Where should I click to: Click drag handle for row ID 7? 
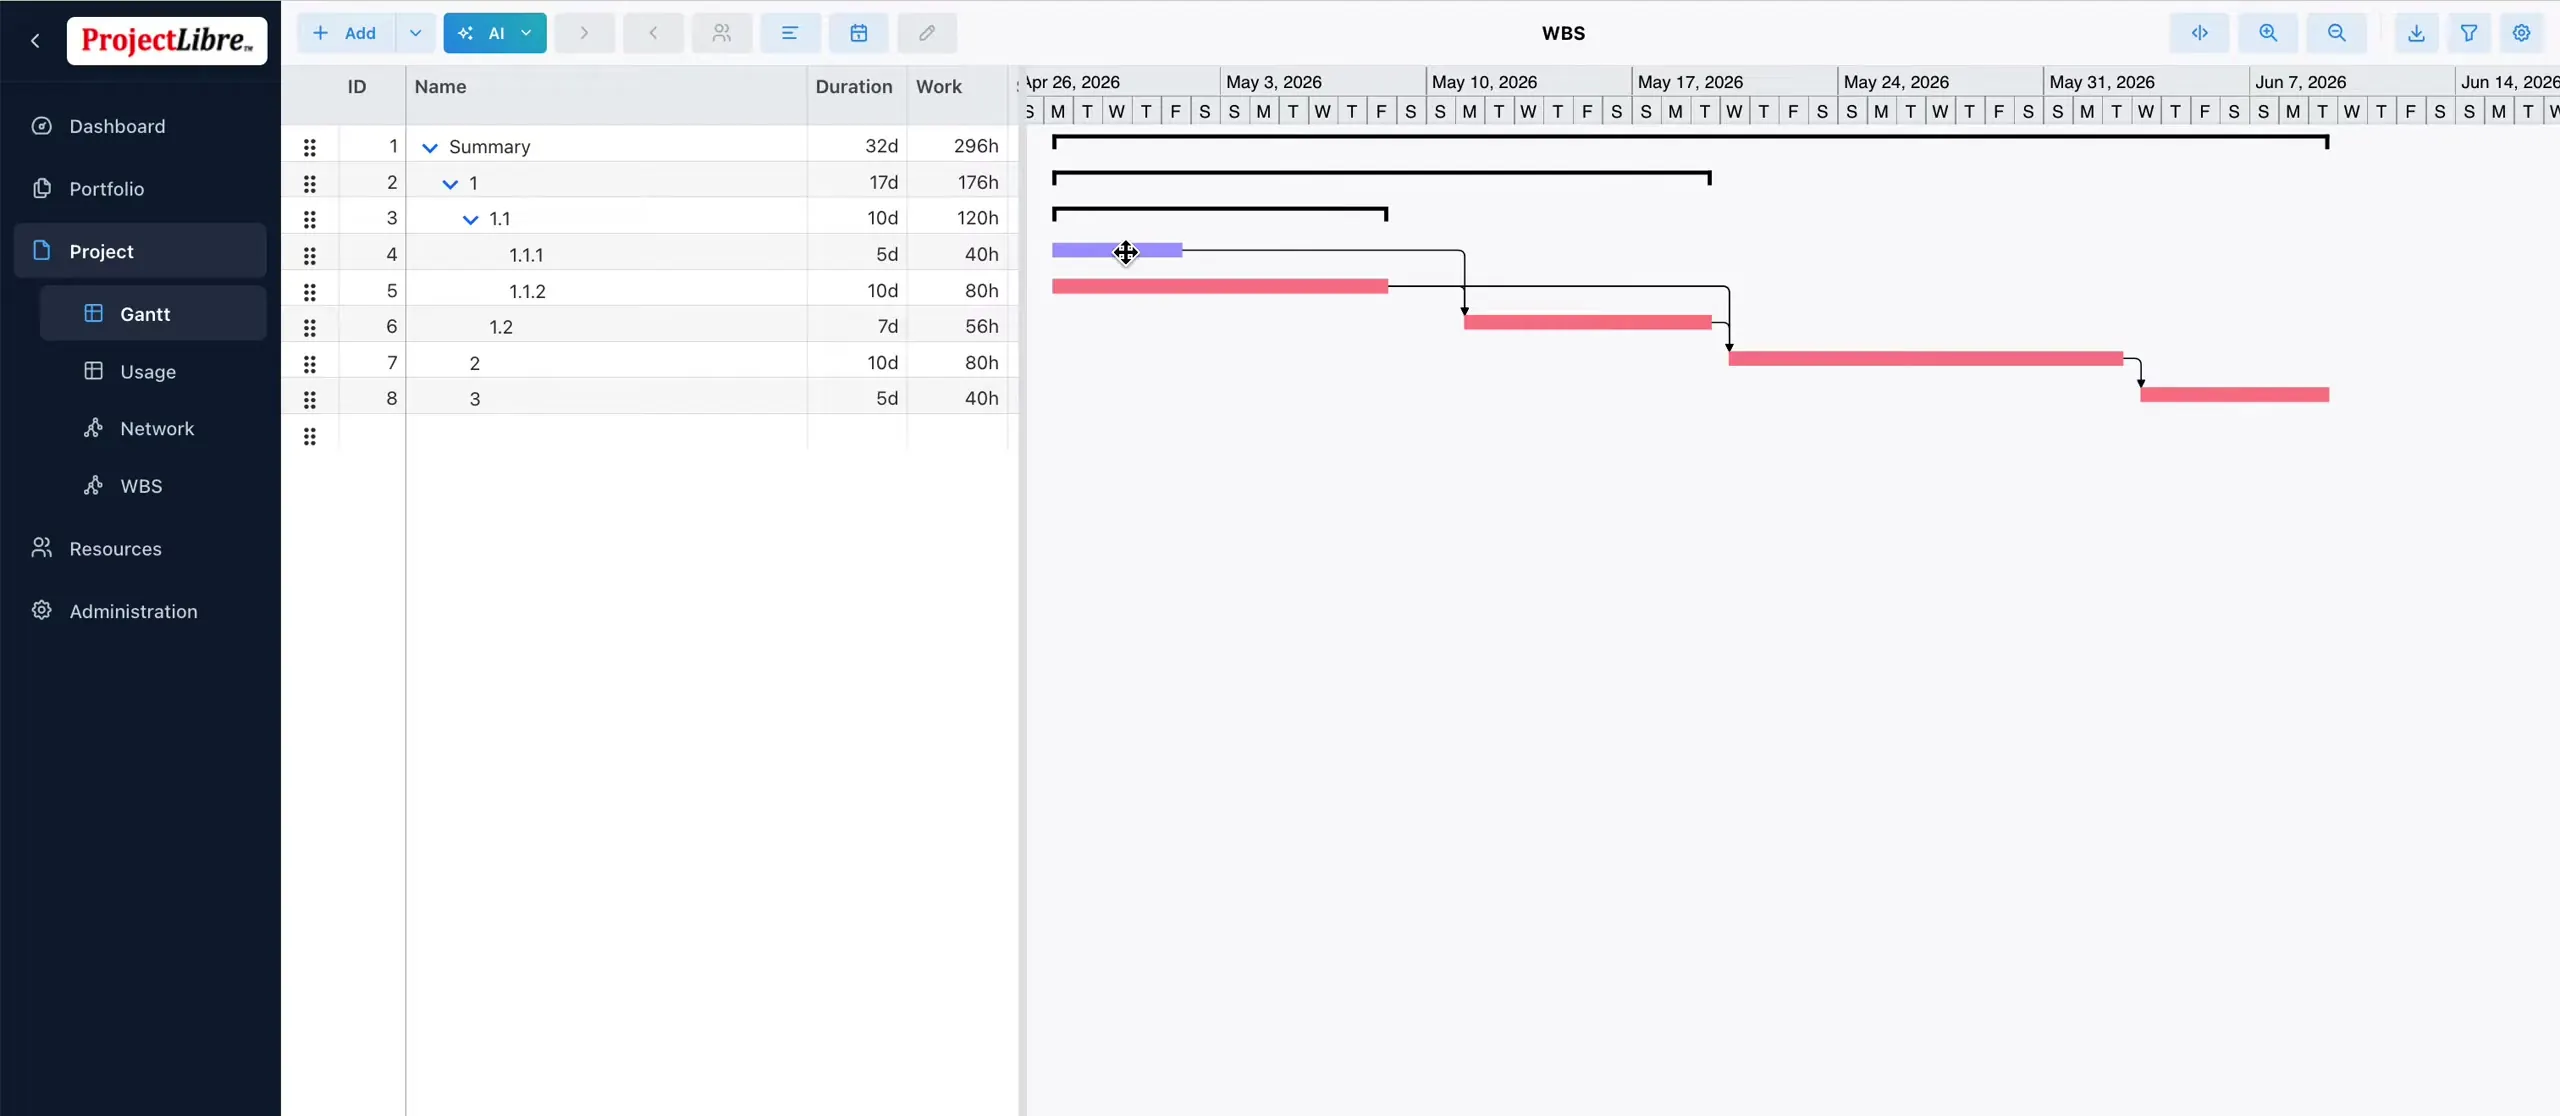310,364
